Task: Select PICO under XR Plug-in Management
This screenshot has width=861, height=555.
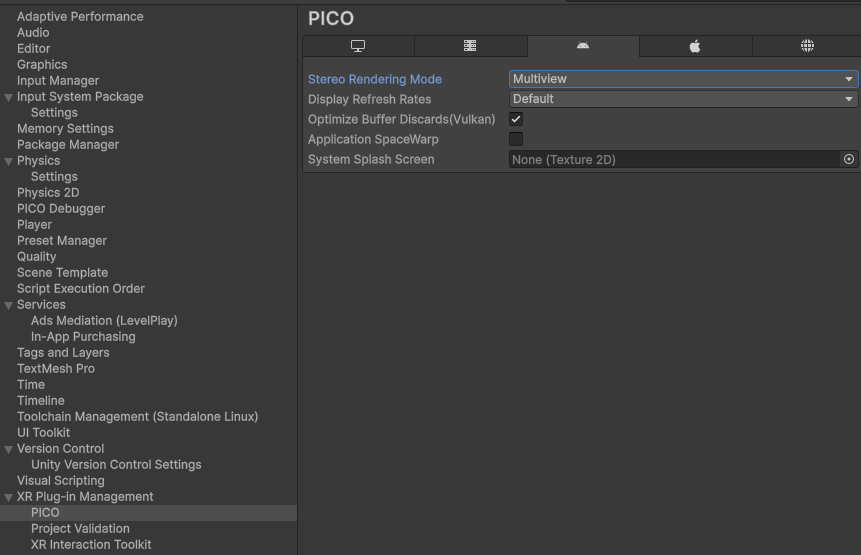Action: tap(45, 512)
